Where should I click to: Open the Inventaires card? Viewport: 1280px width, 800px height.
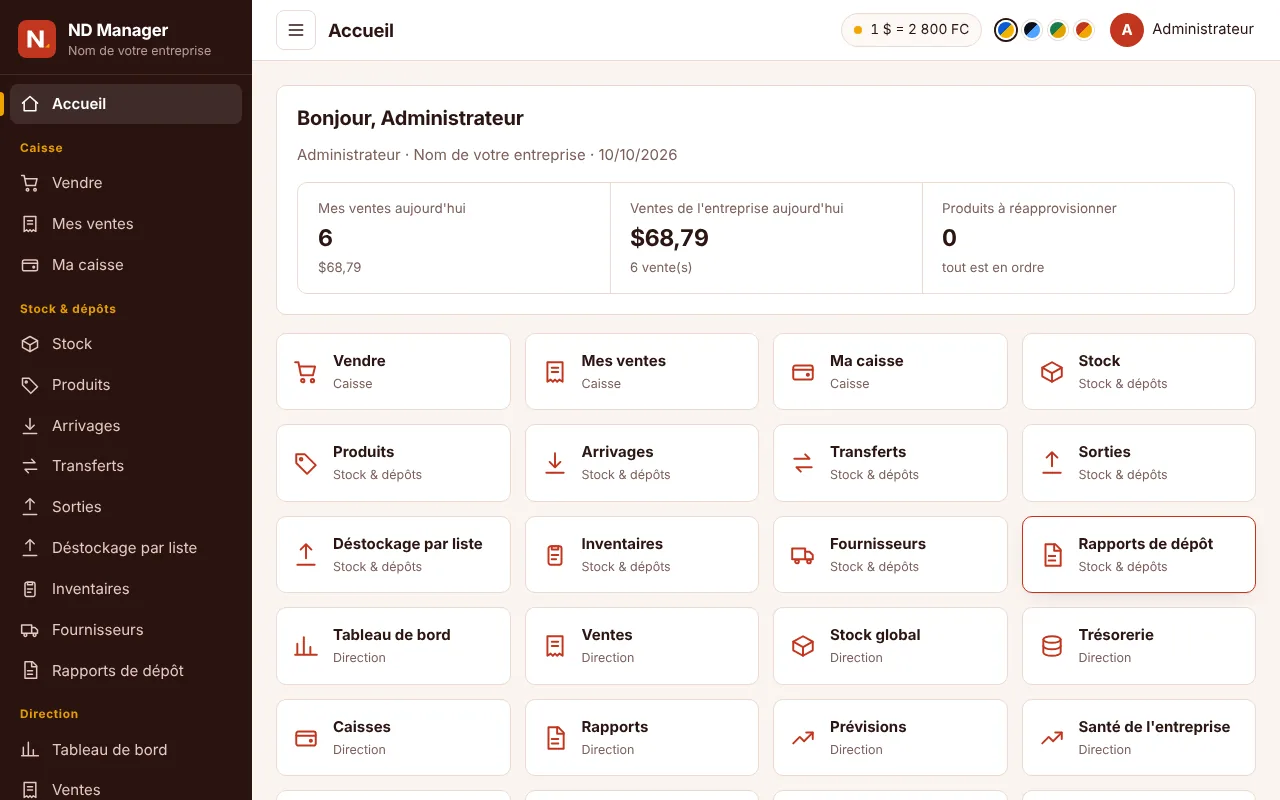coord(642,555)
